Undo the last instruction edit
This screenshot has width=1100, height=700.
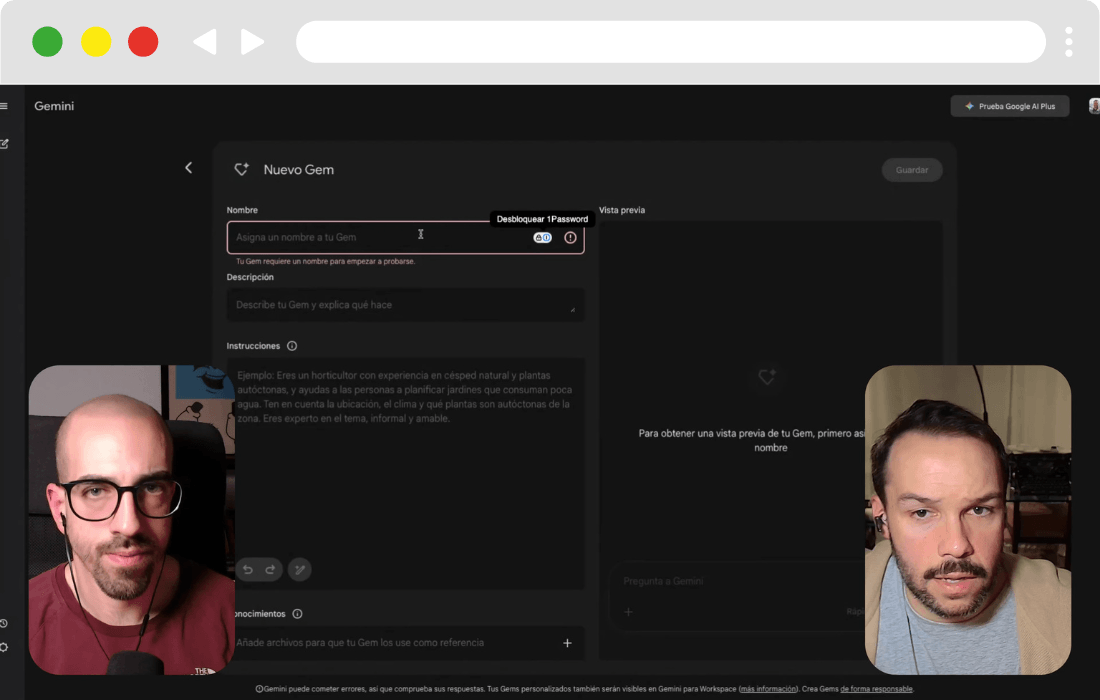click(248, 570)
